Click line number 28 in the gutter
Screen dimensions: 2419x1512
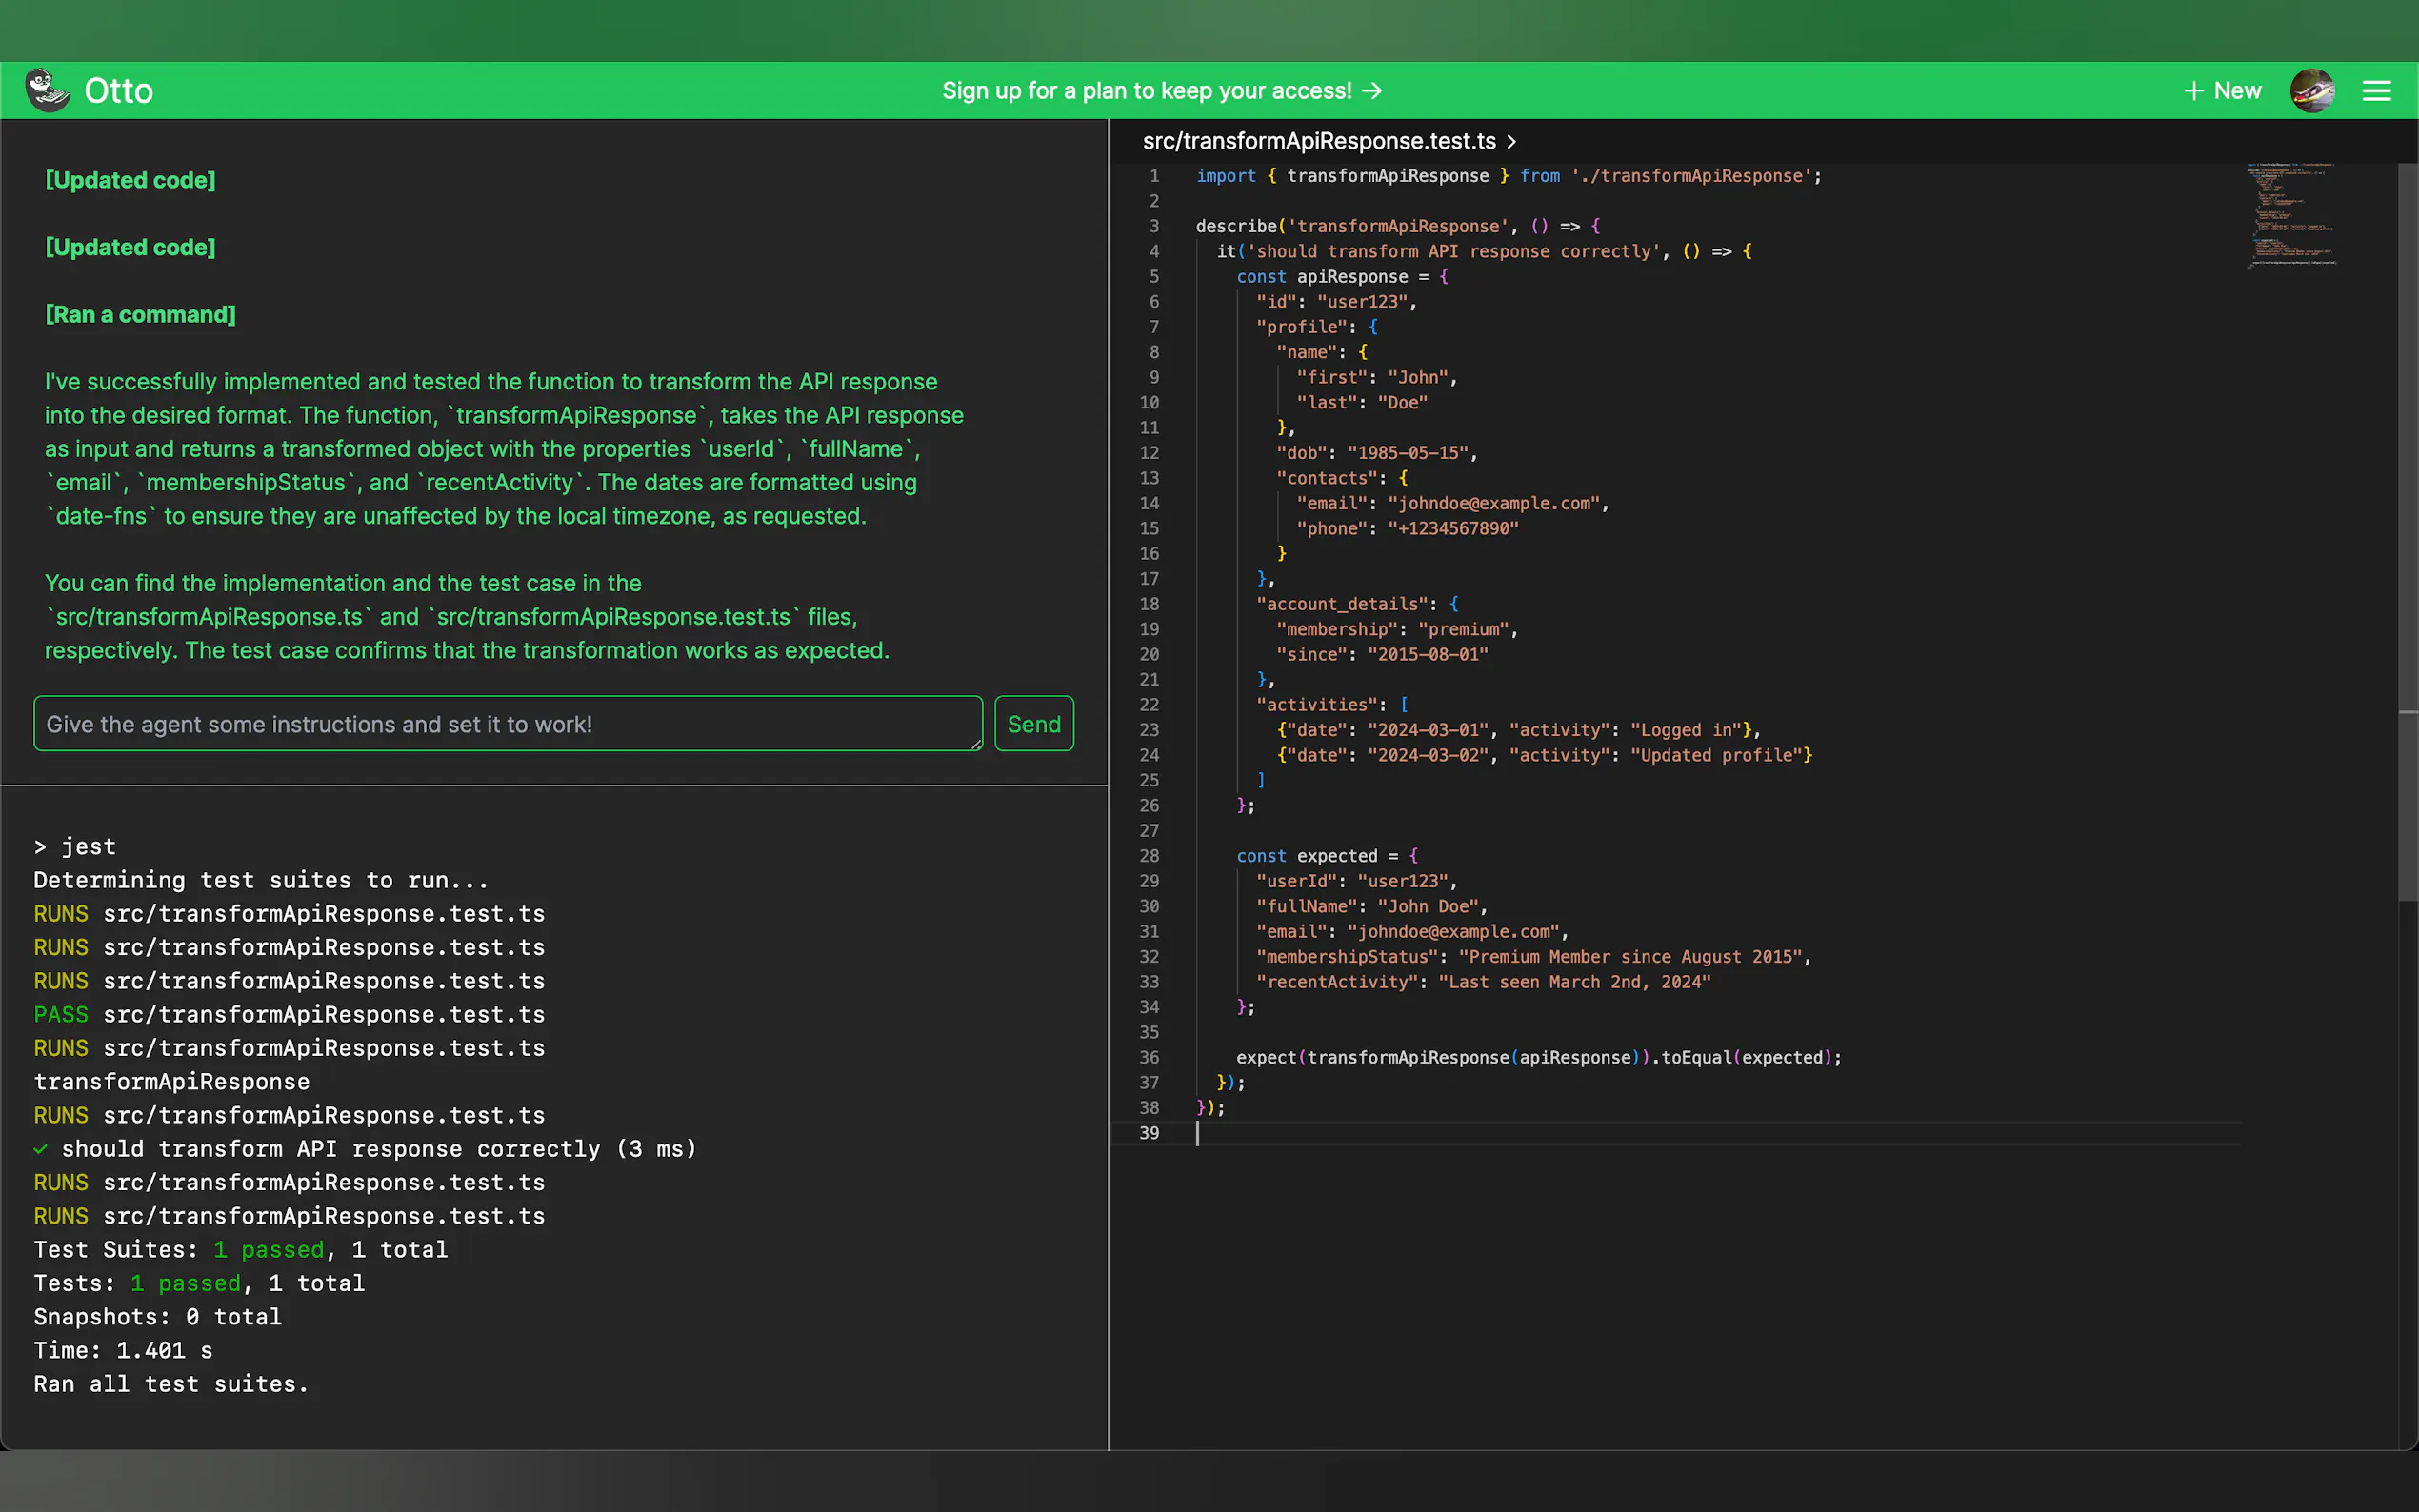1149,856
